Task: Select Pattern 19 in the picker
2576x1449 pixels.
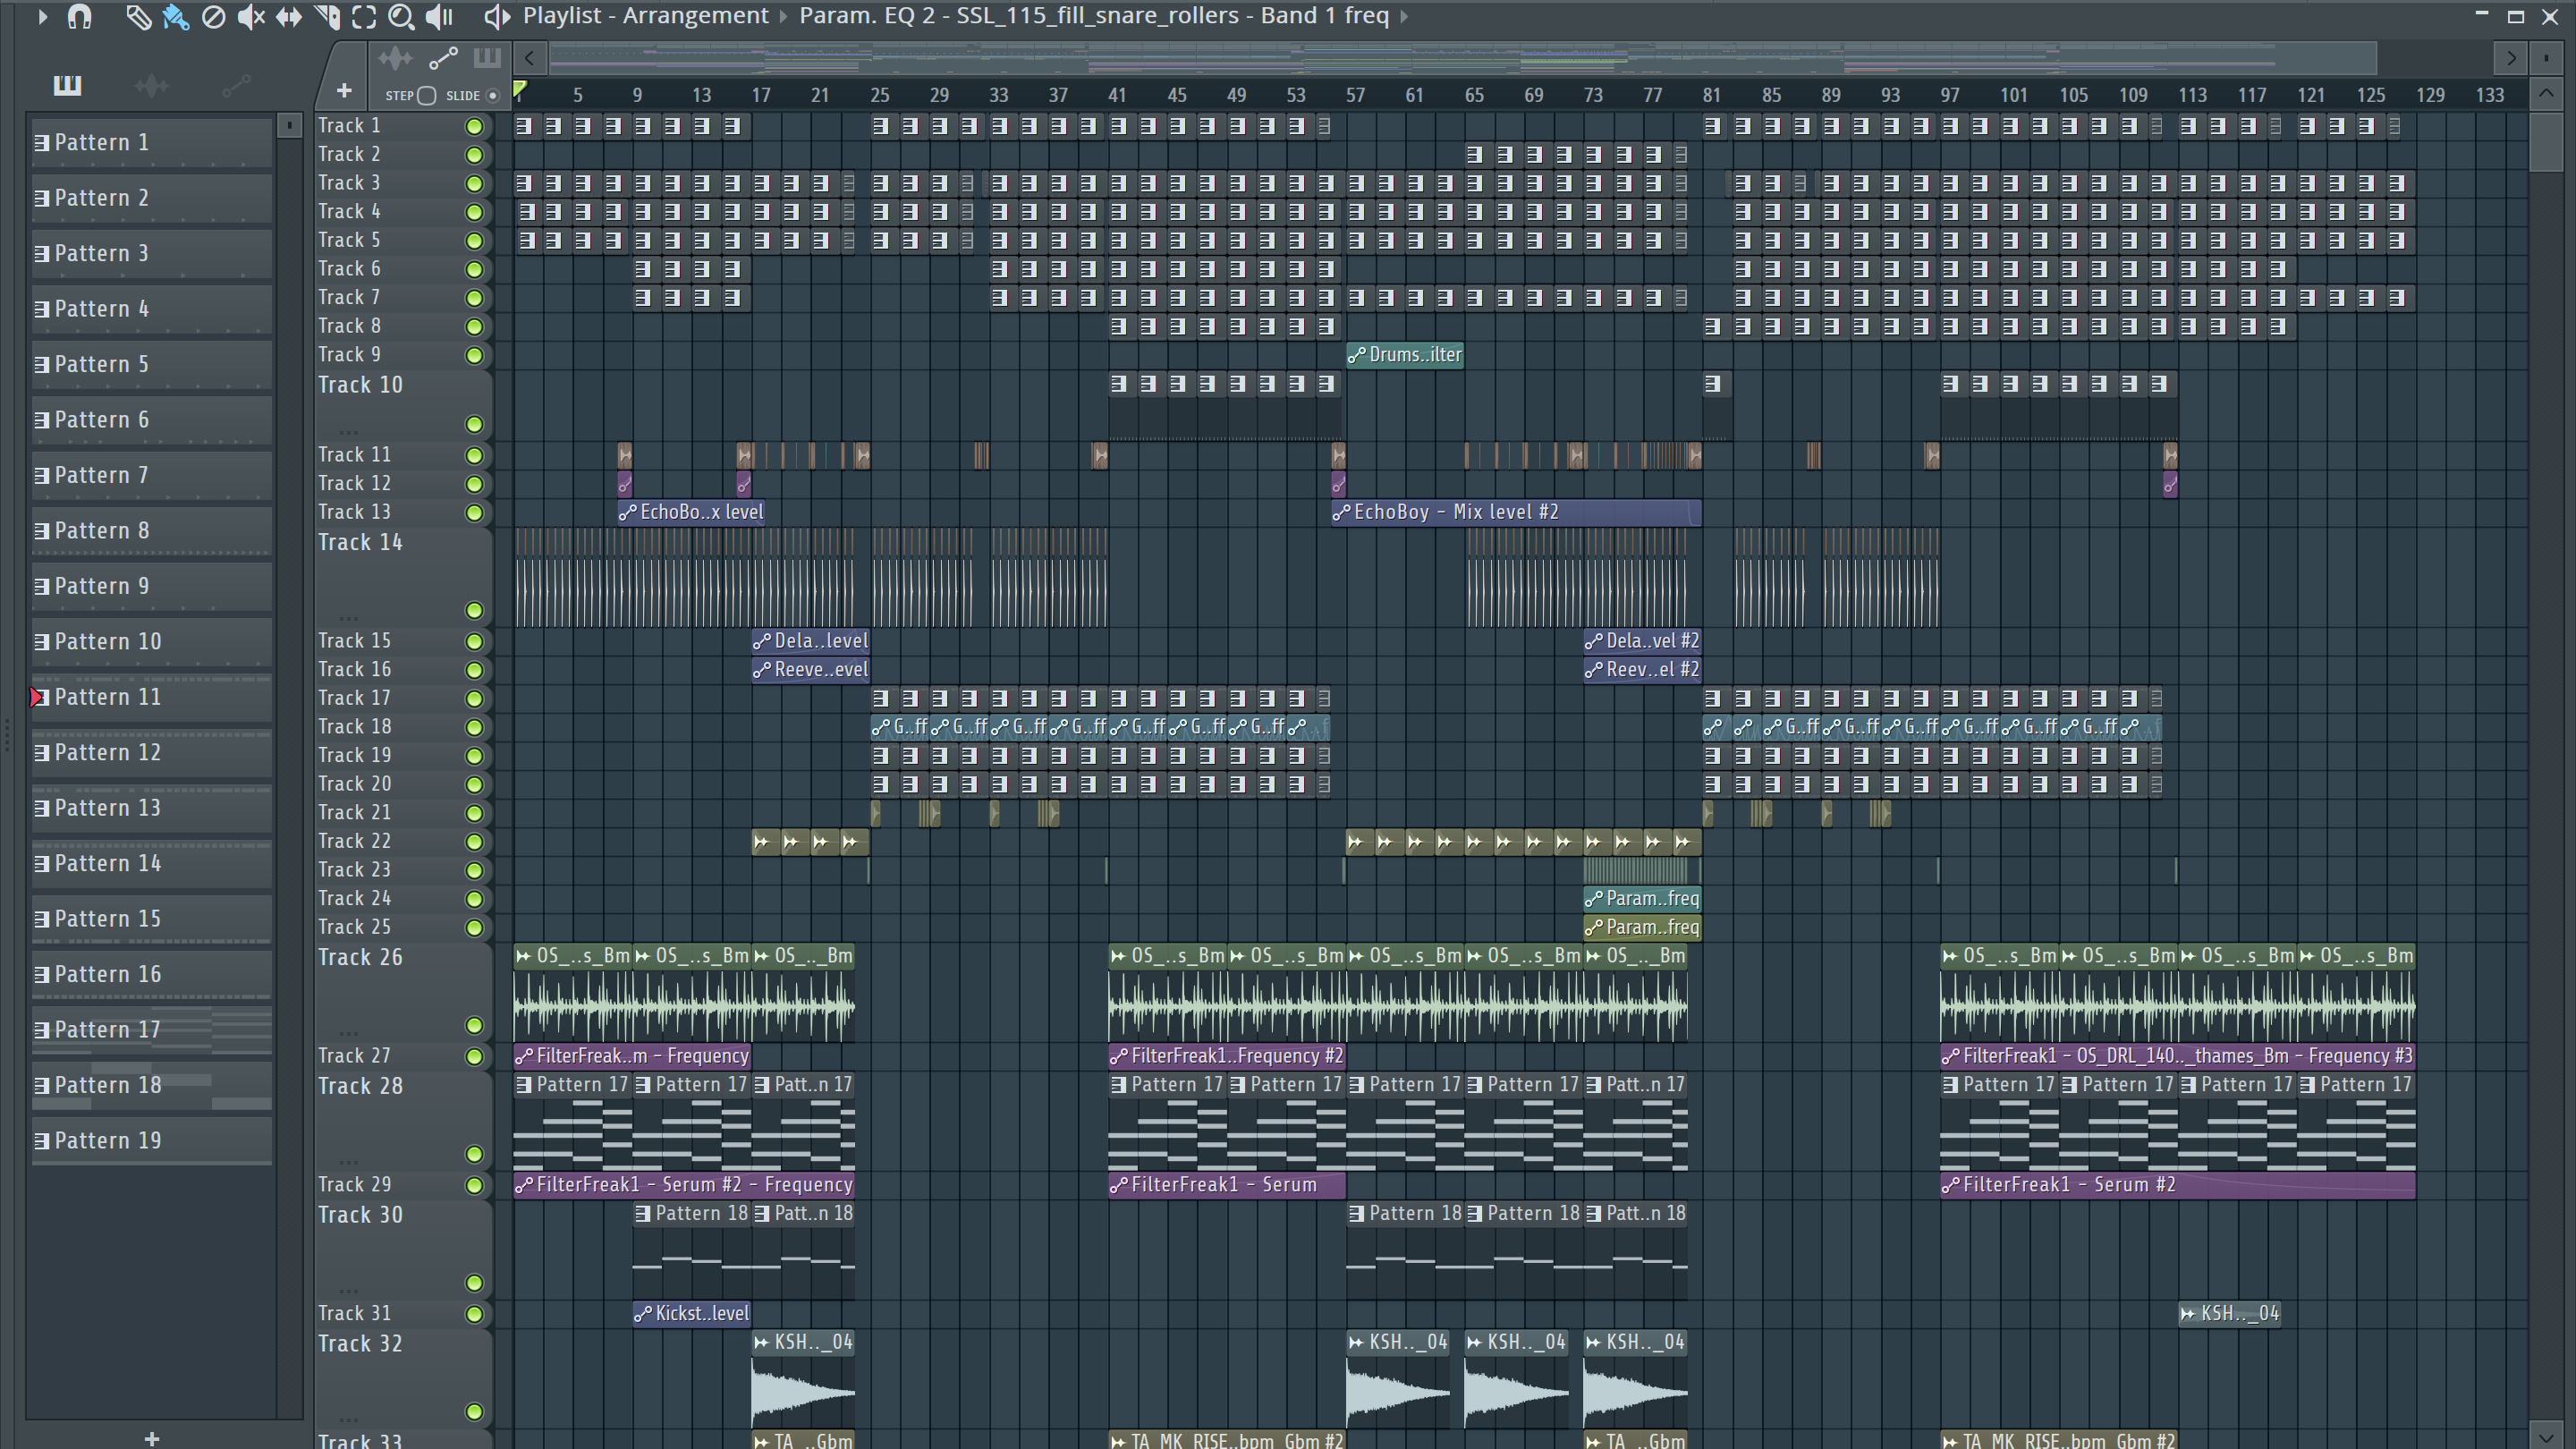Action: (151, 1141)
